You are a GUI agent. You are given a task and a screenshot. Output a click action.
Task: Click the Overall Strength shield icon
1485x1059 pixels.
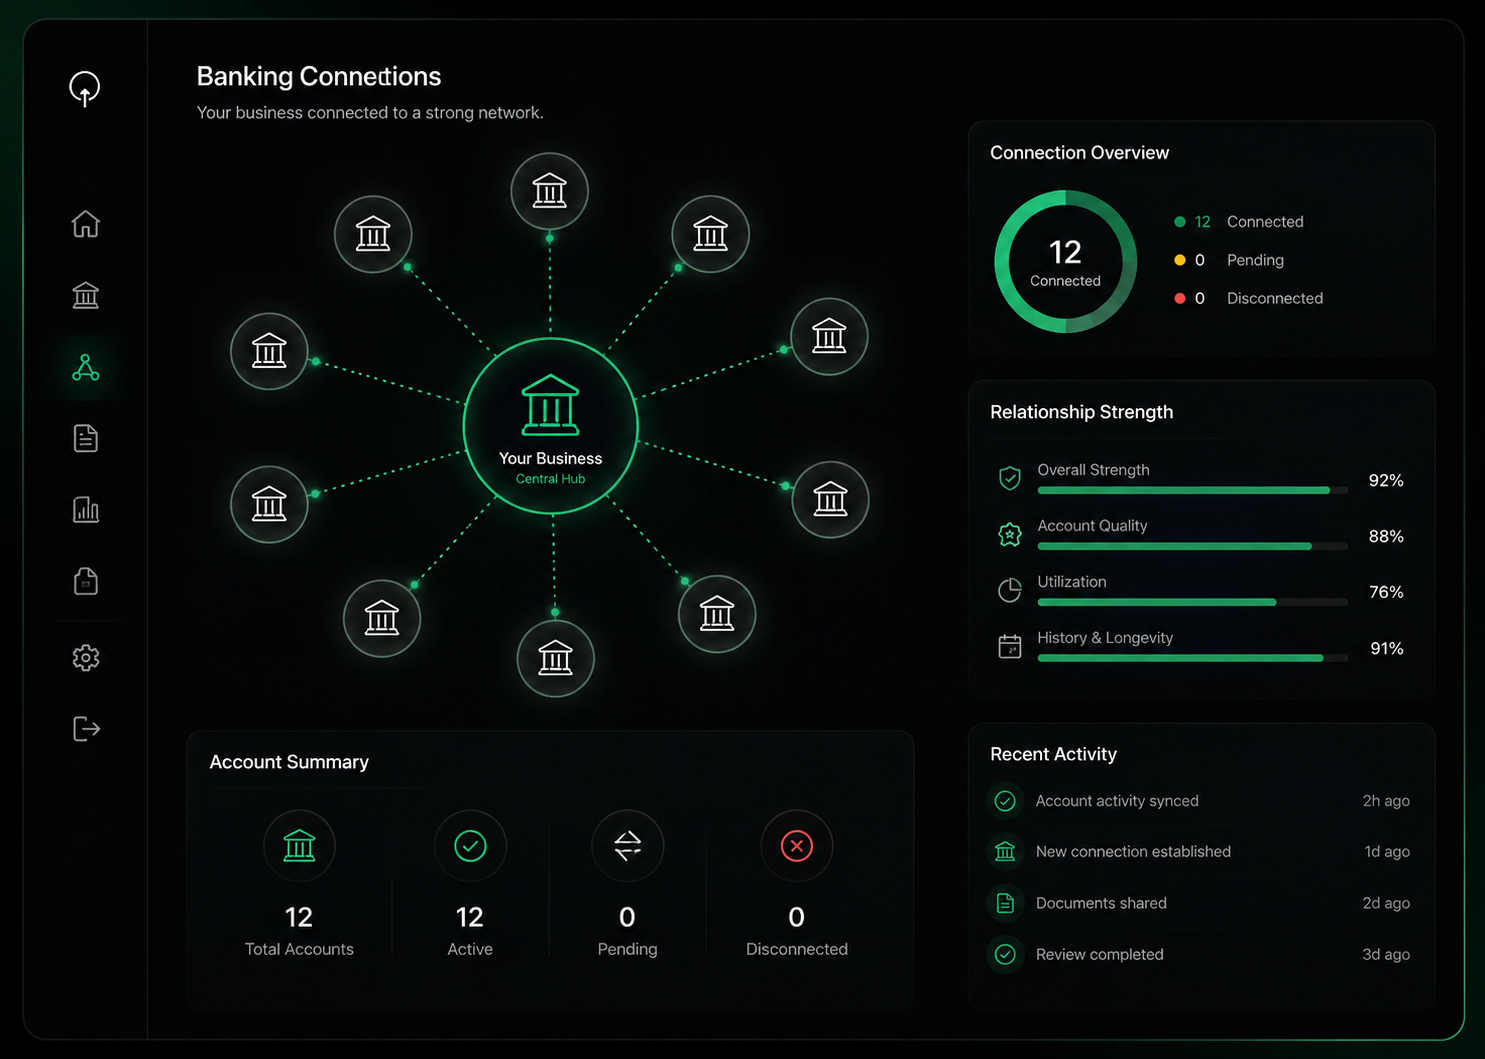pos(1010,478)
